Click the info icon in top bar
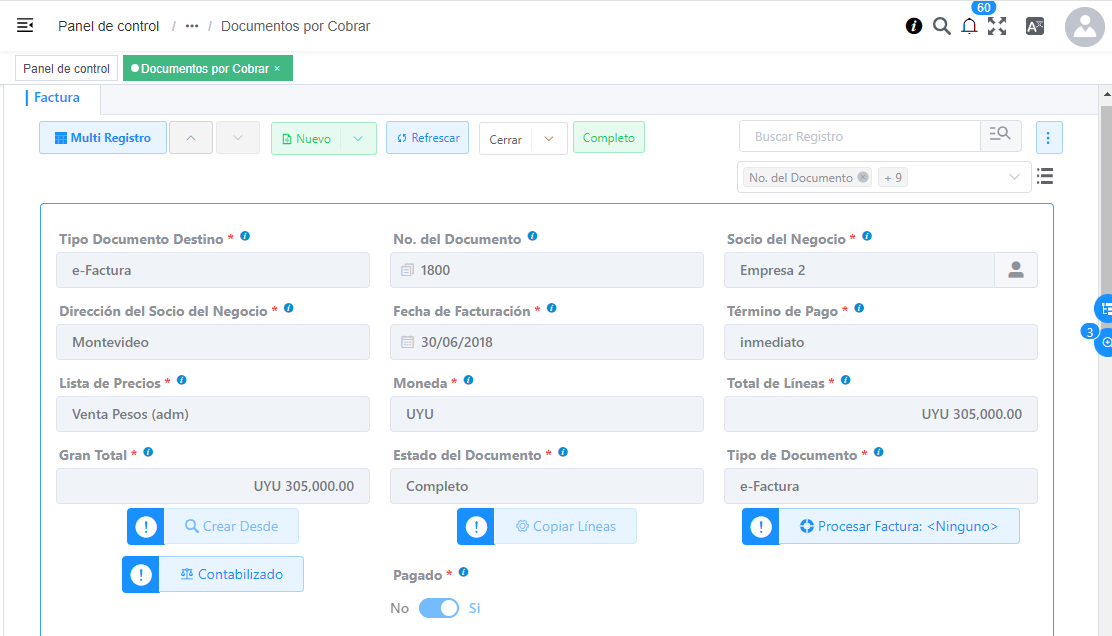 (x=914, y=26)
